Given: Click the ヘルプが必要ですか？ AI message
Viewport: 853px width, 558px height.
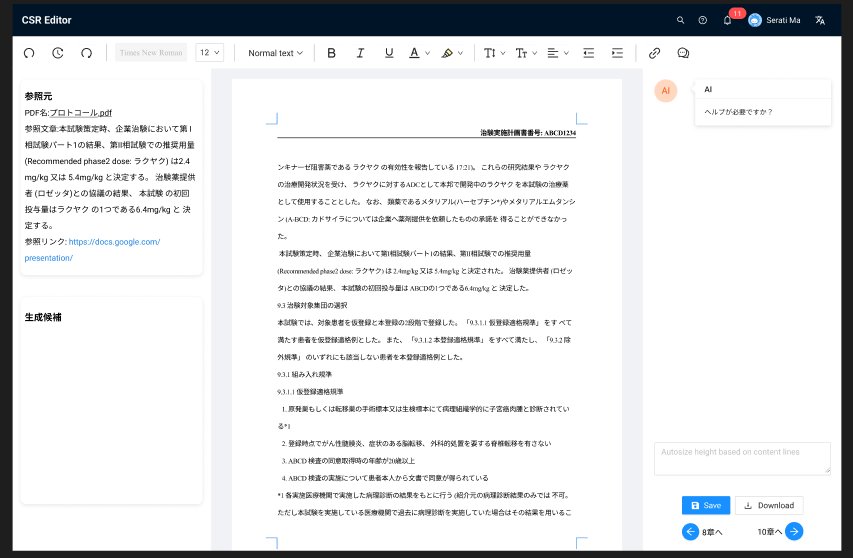Looking at the screenshot, I should 738,112.
